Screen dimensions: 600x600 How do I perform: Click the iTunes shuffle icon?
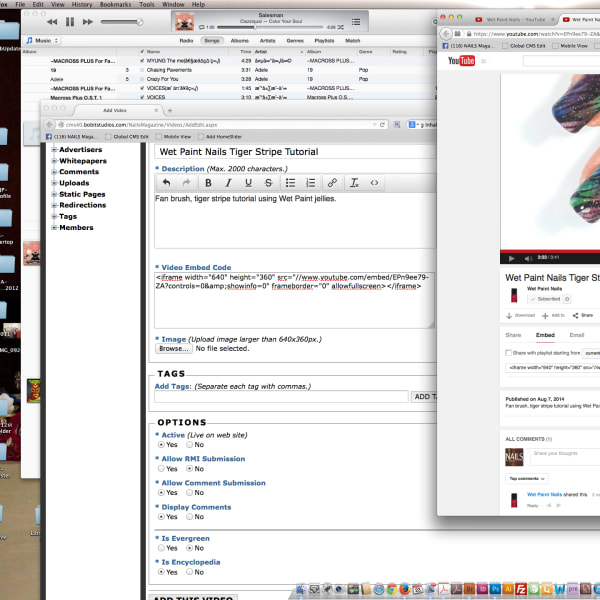click(x=341, y=27)
